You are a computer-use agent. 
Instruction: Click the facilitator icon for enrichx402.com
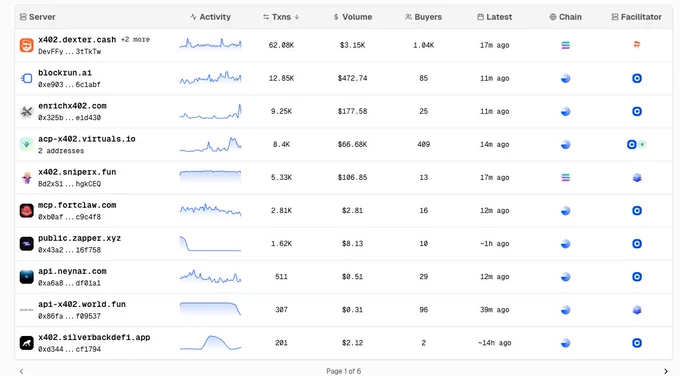pyautogui.click(x=637, y=111)
